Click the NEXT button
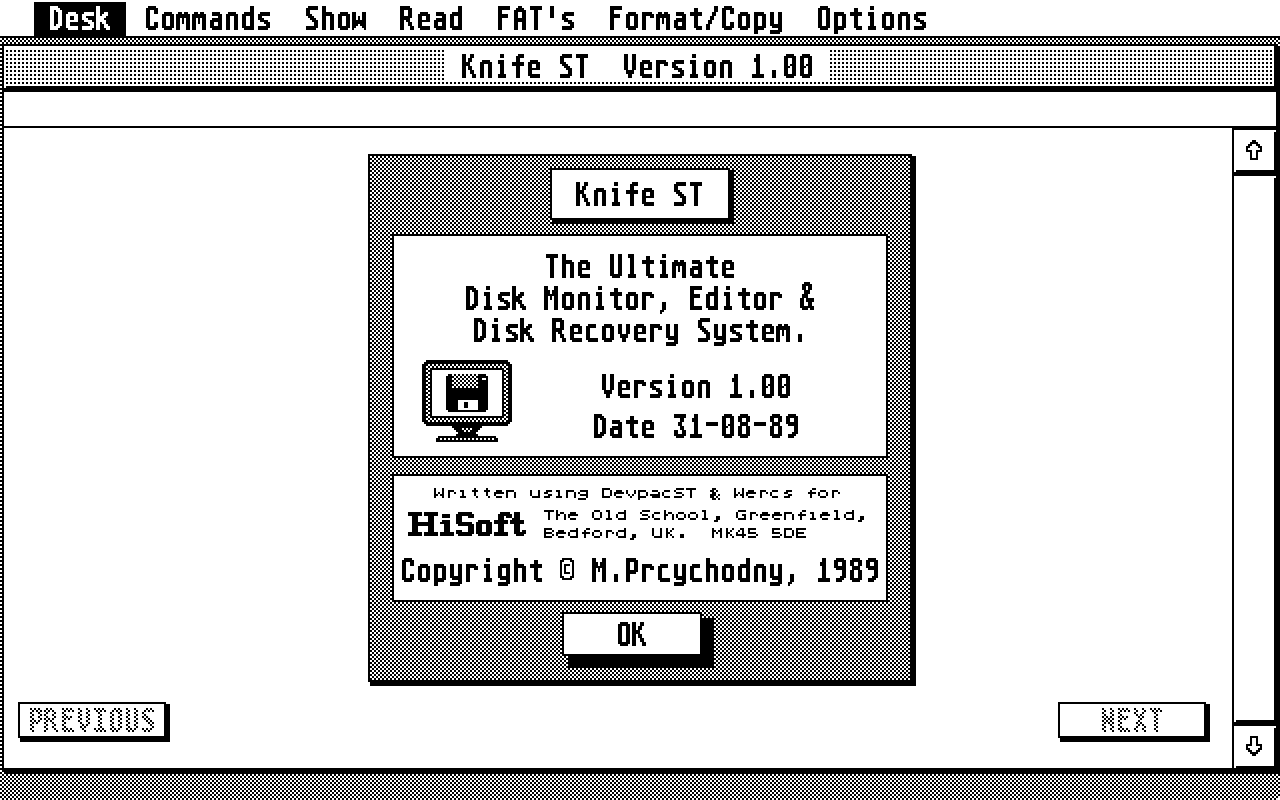Viewport: 1280px width, 800px height. (x=1132, y=720)
